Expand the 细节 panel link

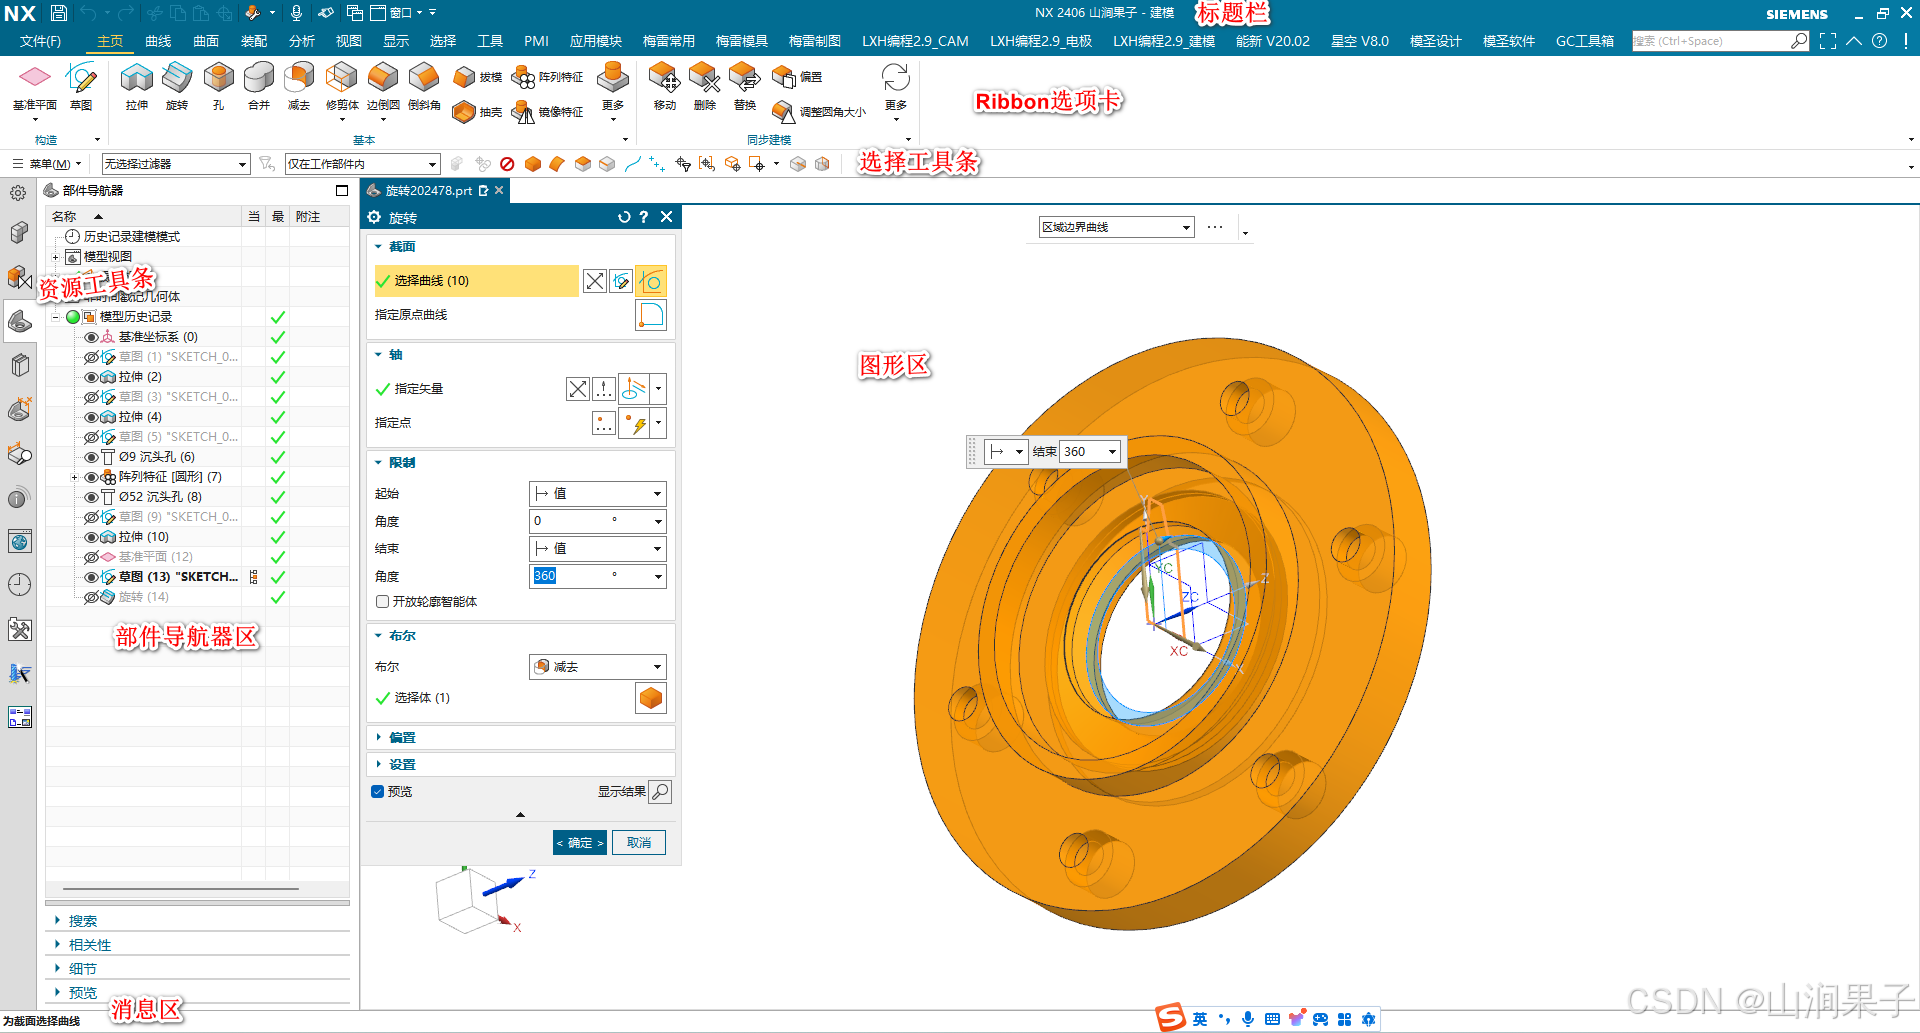coord(83,969)
